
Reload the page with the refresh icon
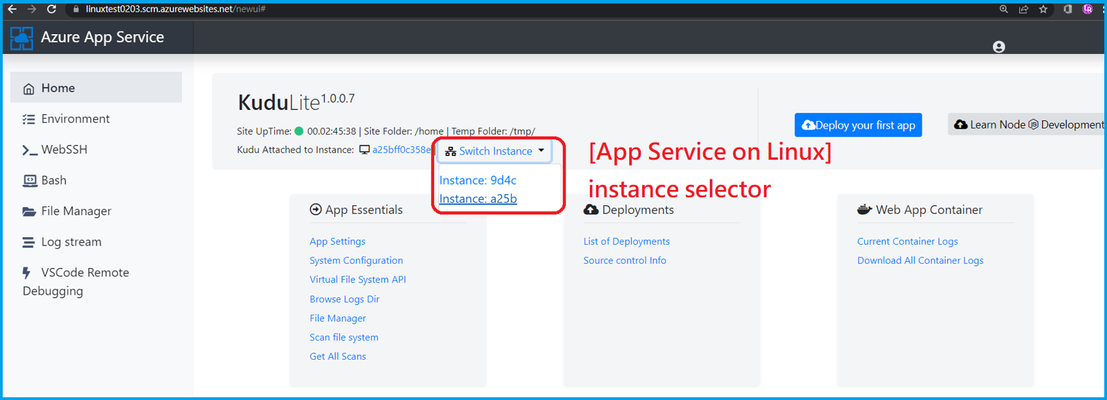coord(51,9)
